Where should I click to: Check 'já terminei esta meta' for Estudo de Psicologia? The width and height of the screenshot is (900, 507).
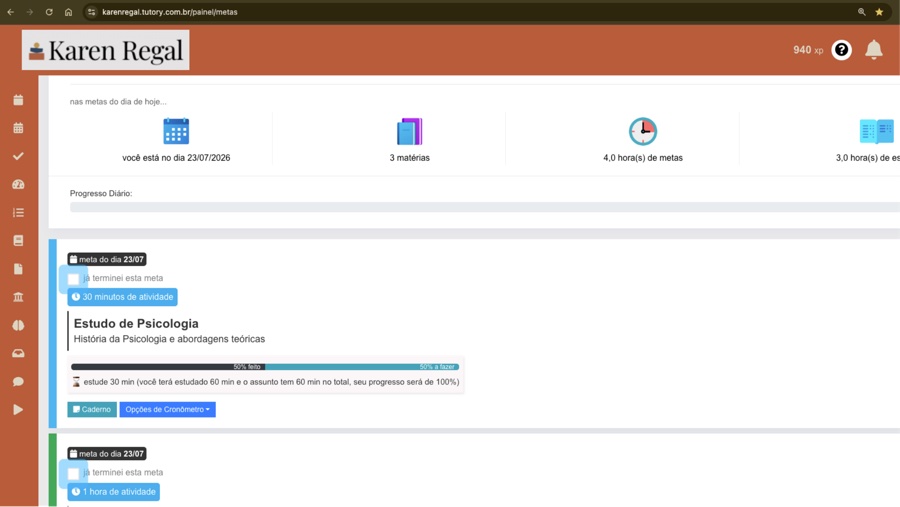click(x=73, y=279)
